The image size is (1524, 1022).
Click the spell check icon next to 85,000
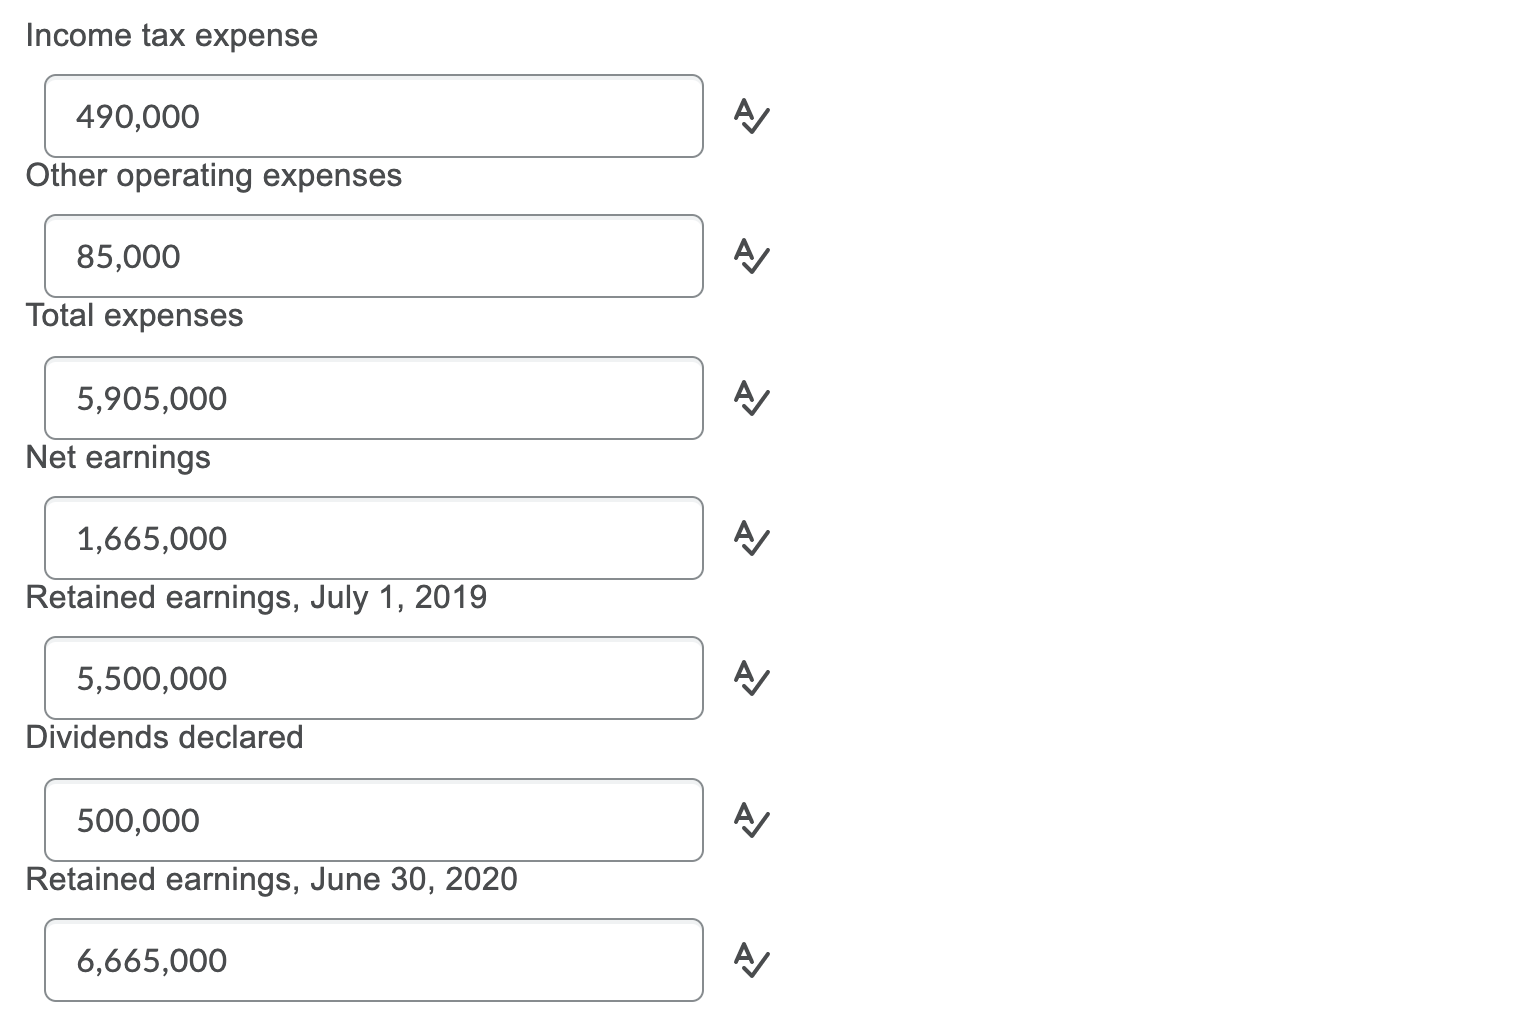(x=752, y=257)
